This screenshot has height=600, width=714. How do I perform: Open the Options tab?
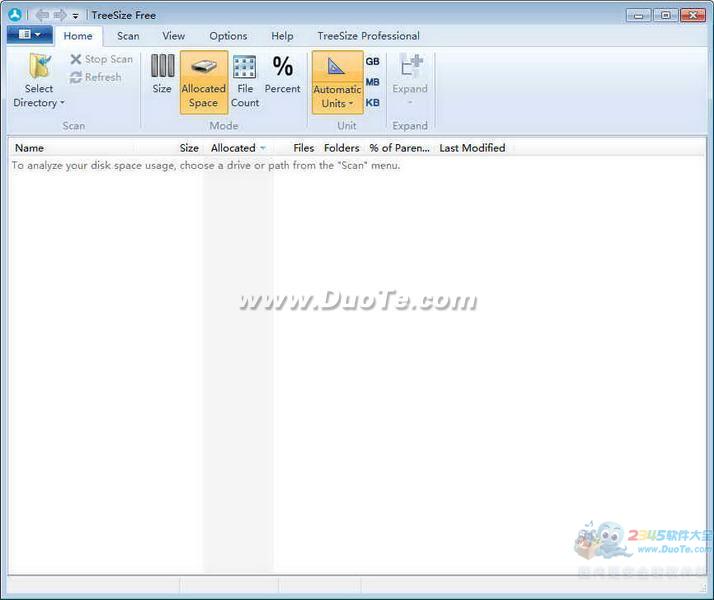coord(228,36)
